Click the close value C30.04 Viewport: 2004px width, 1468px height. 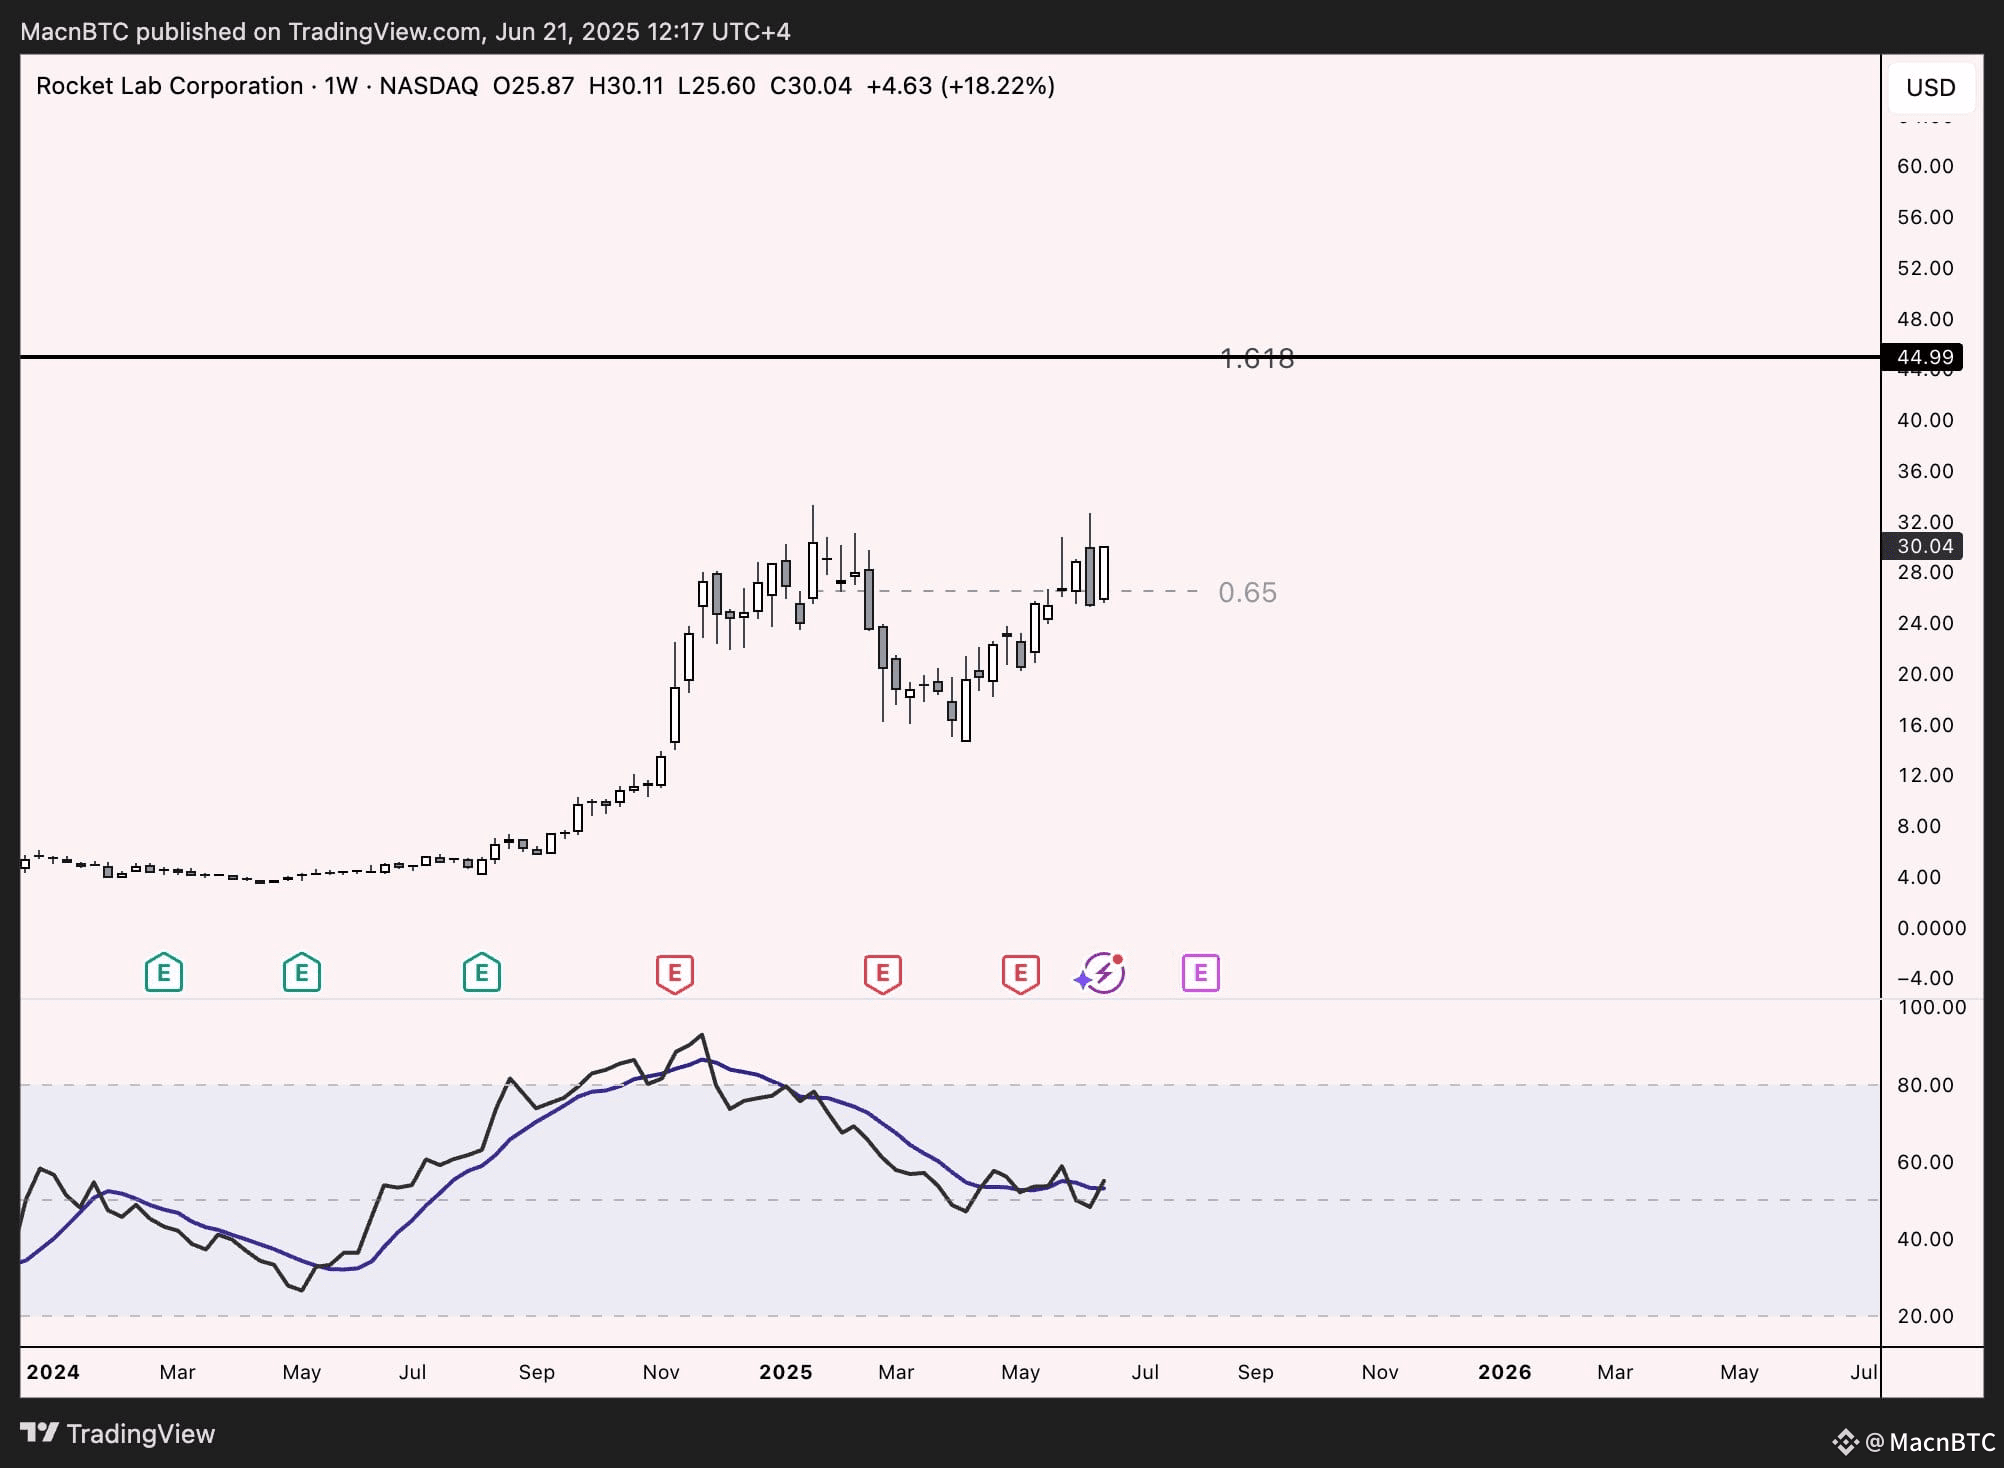tap(811, 86)
